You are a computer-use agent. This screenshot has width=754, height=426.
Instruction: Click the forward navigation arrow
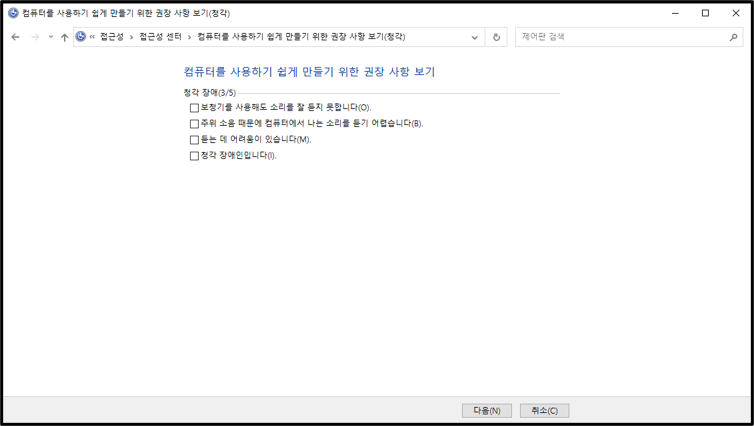coord(35,37)
